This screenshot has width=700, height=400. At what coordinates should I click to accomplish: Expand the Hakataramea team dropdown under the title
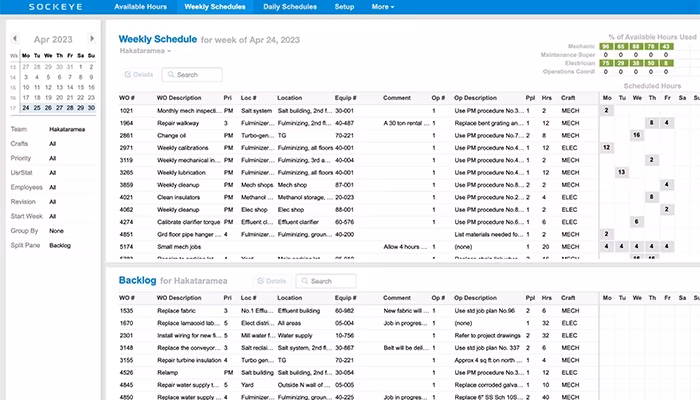tap(145, 51)
